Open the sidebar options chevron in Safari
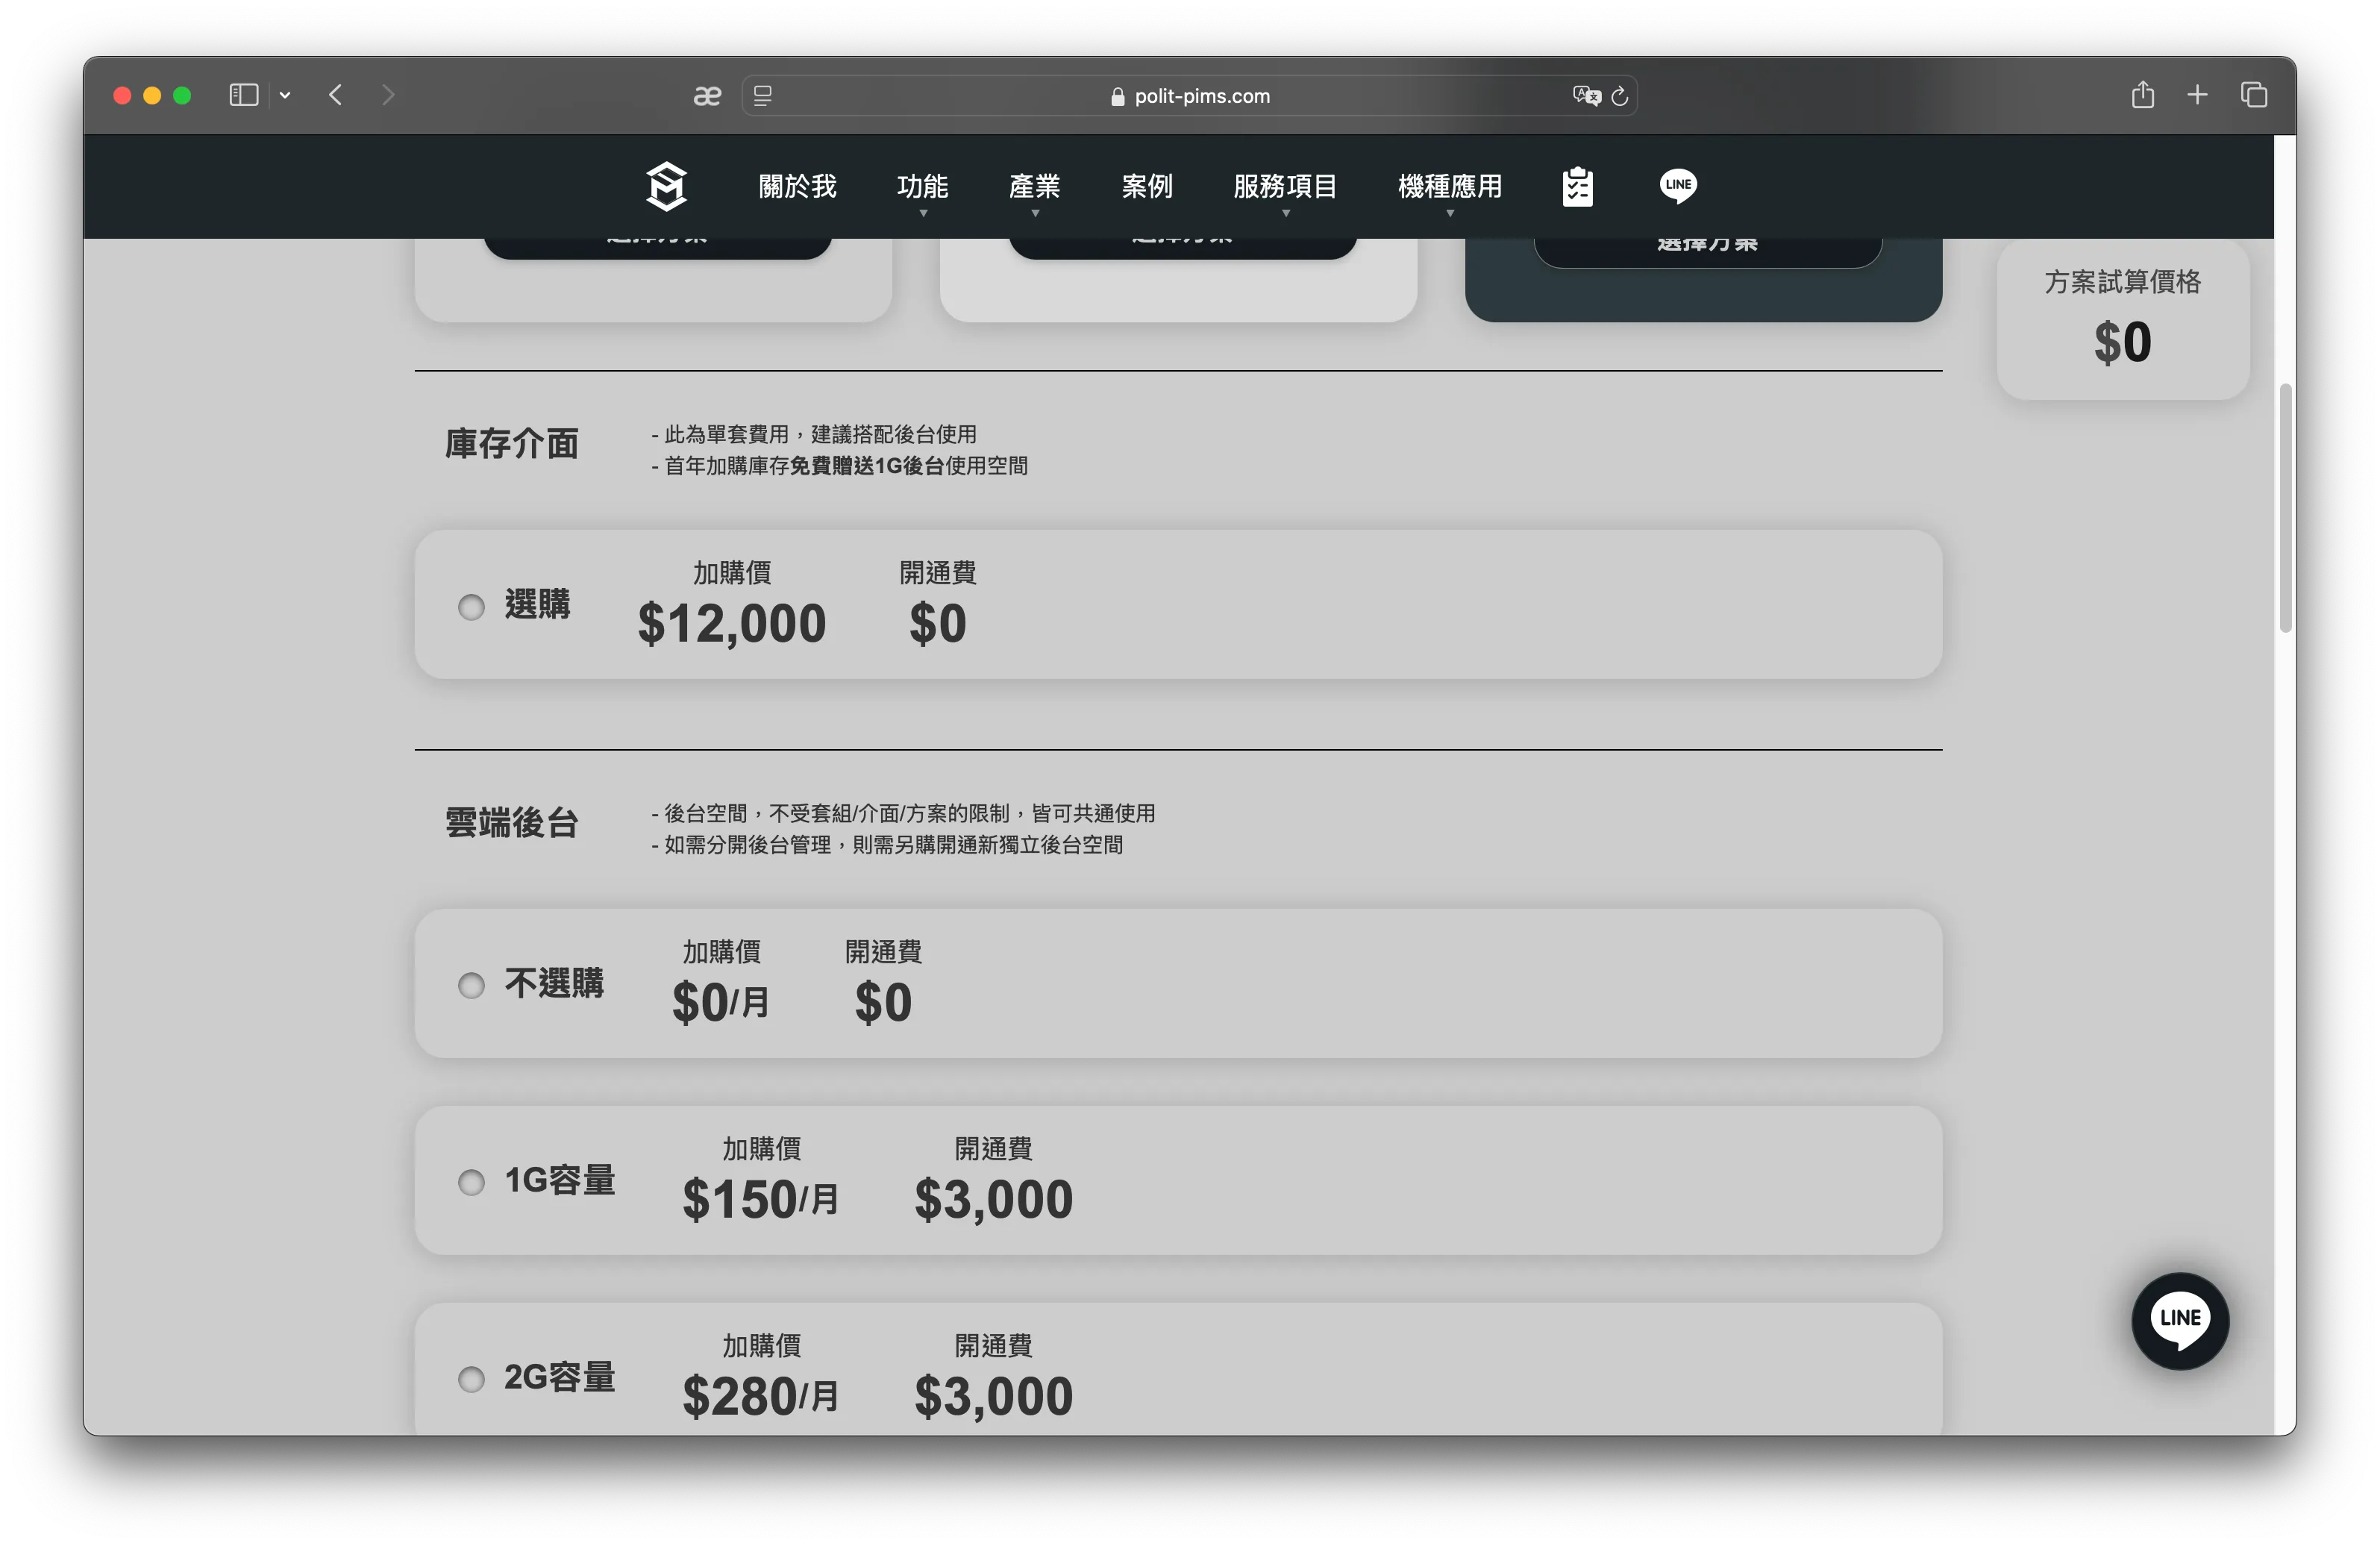 click(x=285, y=95)
